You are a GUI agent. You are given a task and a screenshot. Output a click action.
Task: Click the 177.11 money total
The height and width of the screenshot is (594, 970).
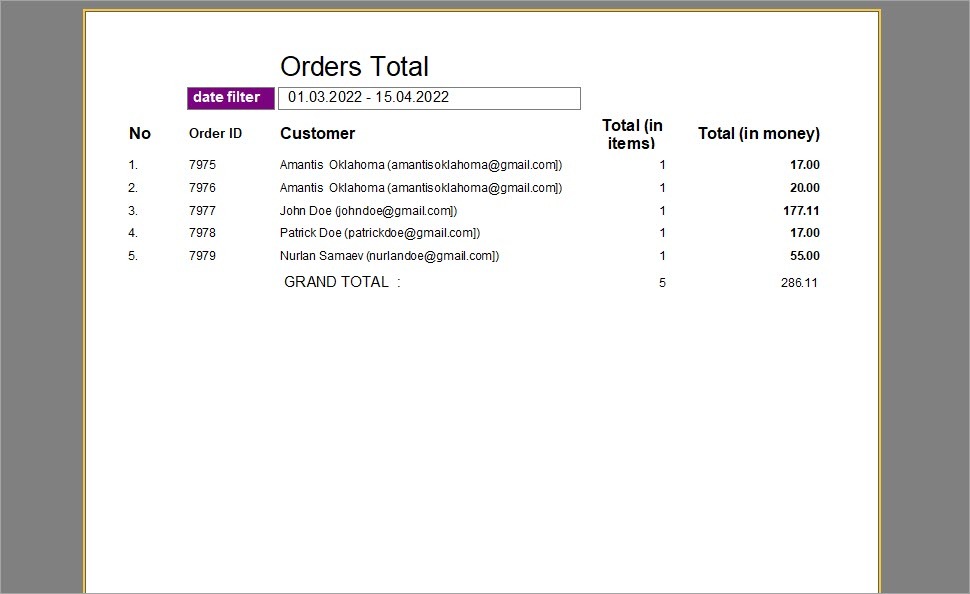pyautogui.click(x=801, y=211)
